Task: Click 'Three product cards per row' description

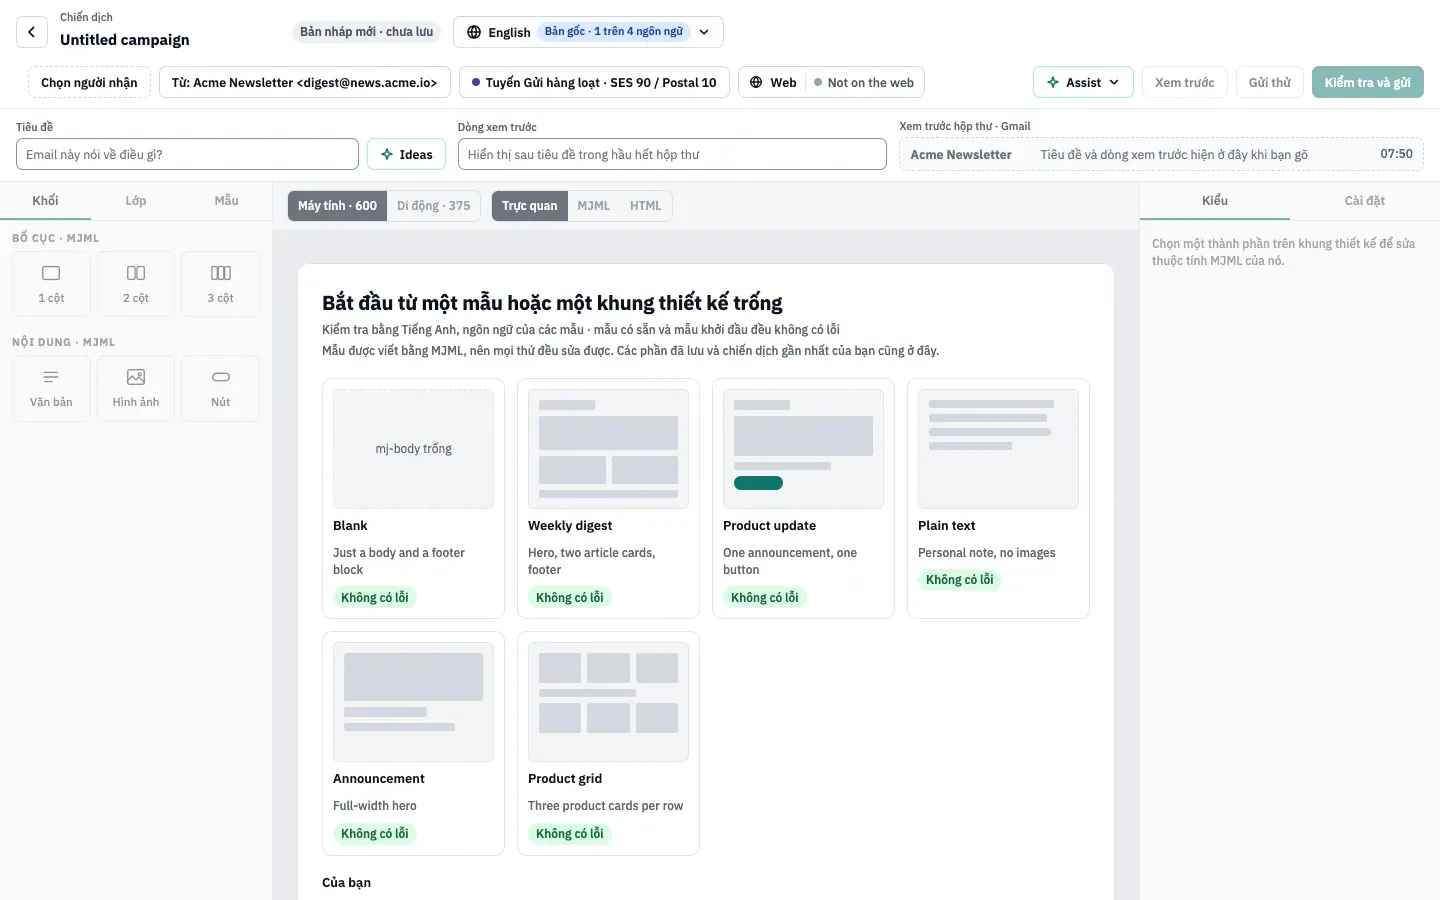Action: [x=605, y=806]
